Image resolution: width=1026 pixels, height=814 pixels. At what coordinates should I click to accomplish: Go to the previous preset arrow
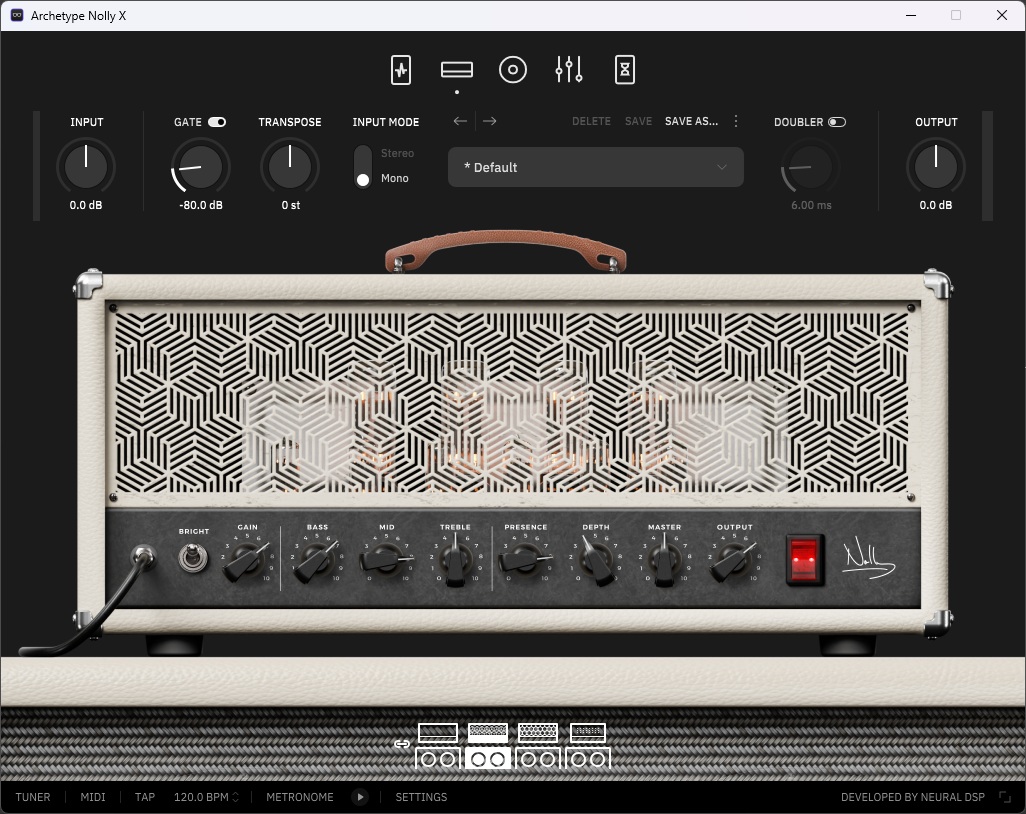click(x=460, y=121)
